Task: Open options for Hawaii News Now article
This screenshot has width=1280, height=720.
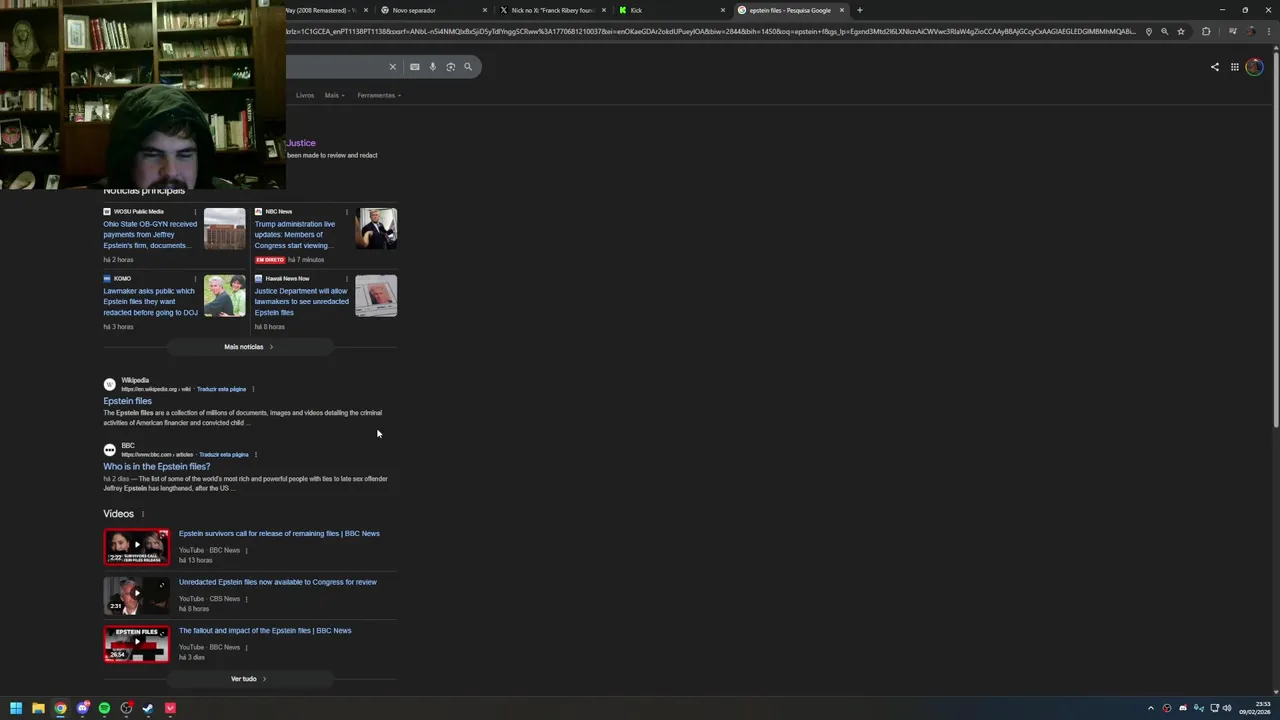Action: click(x=346, y=279)
